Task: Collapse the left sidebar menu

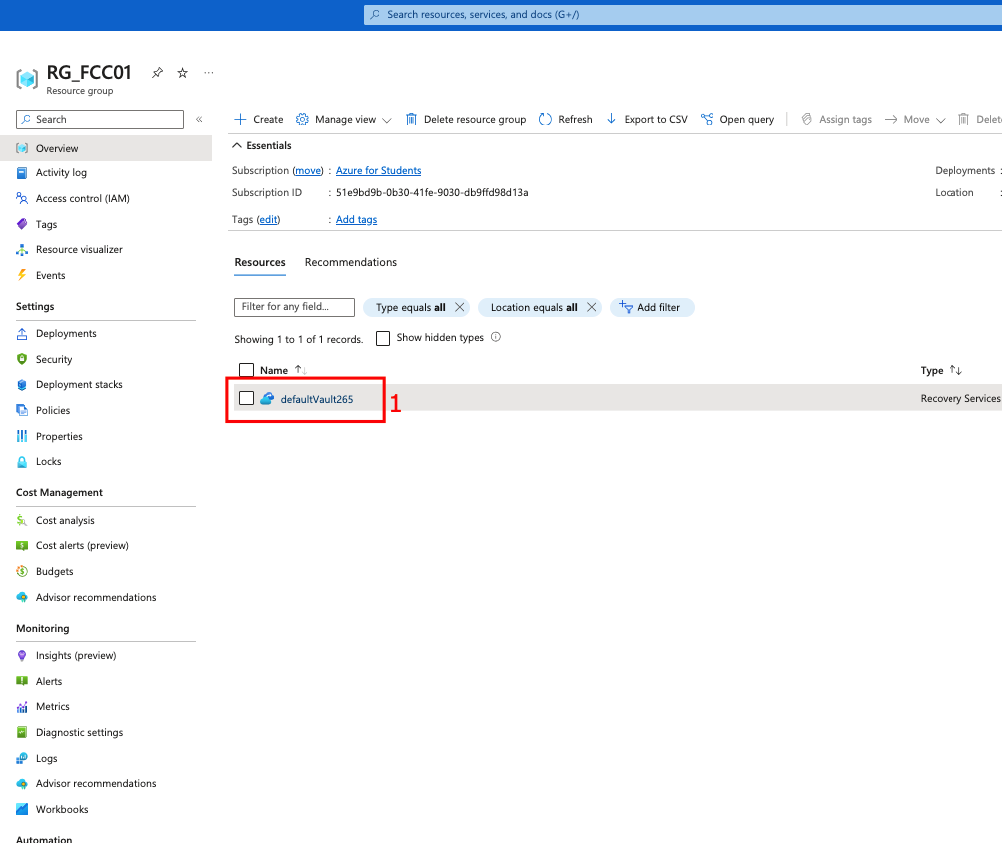Action: pos(199,119)
